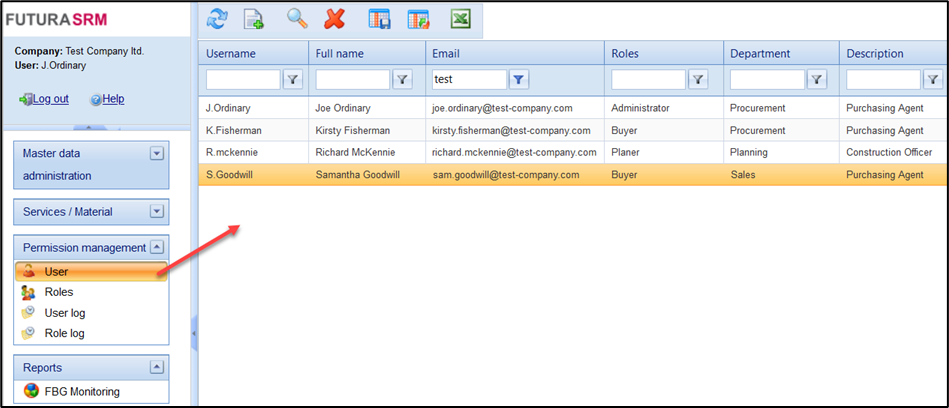Open the User log menu item
The width and height of the screenshot is (949, 408).
point(64,313)
